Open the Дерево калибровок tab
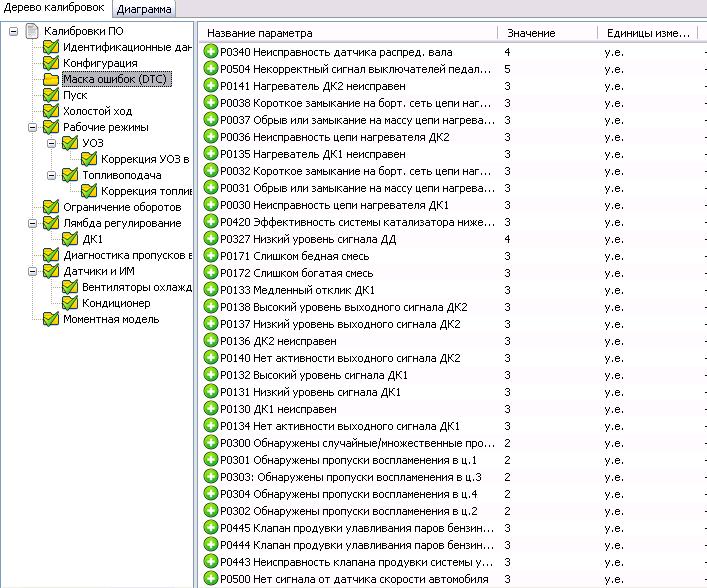 [55, 9]
